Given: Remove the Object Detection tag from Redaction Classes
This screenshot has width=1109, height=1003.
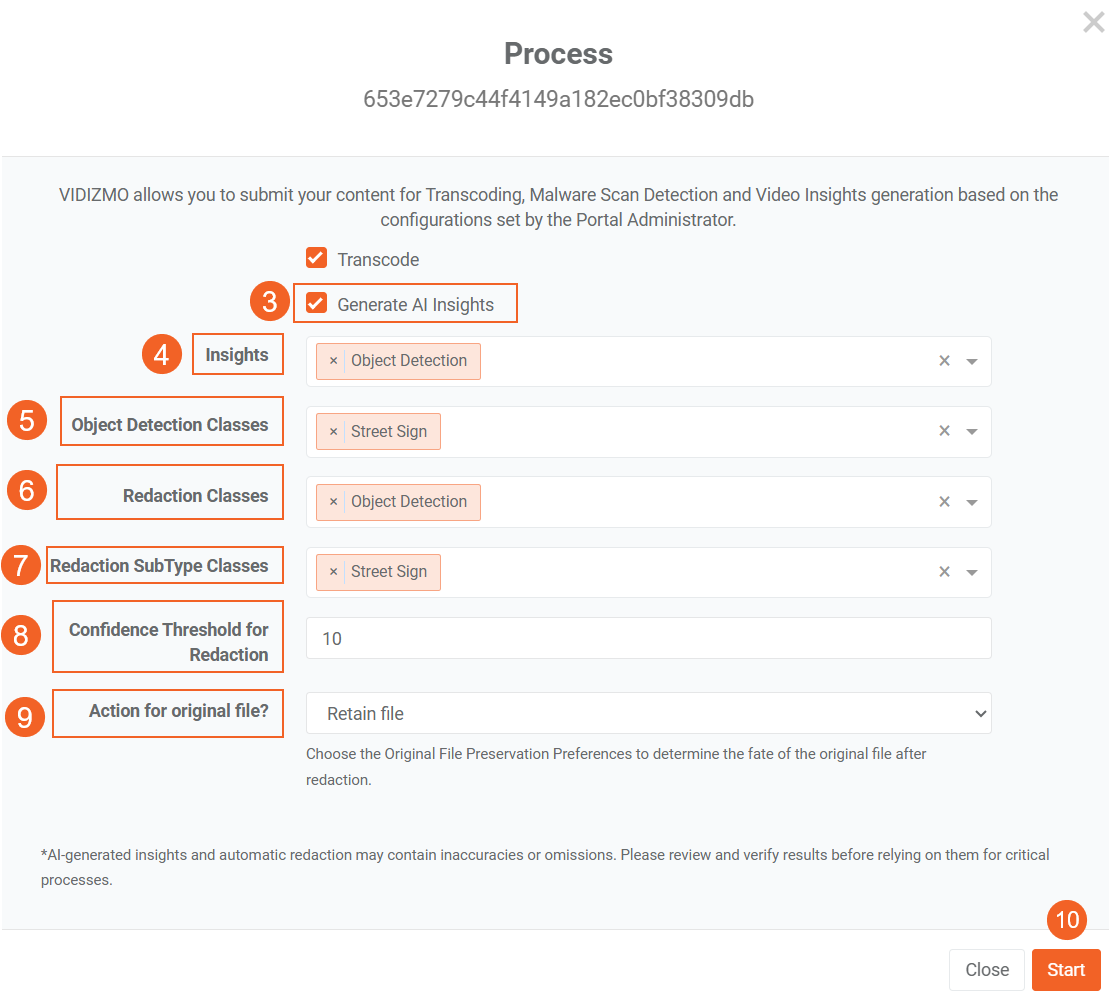Looking at the screenshot, I should pos(333,502).
